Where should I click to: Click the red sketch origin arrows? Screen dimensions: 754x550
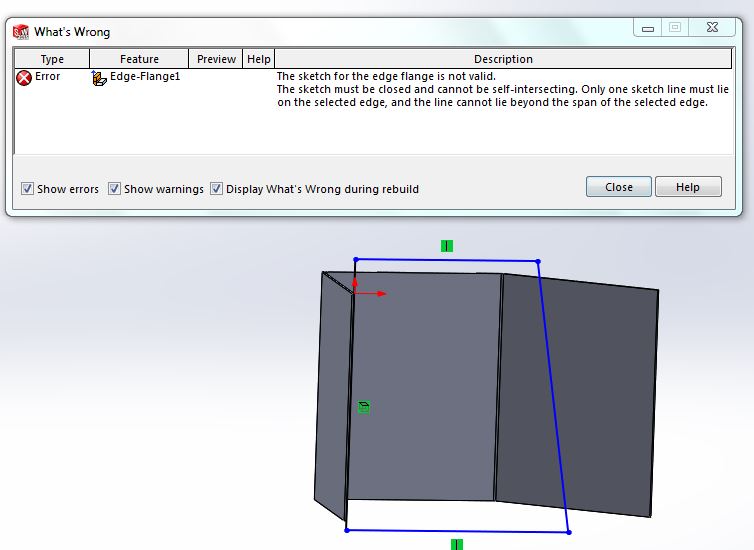(369, 288)
